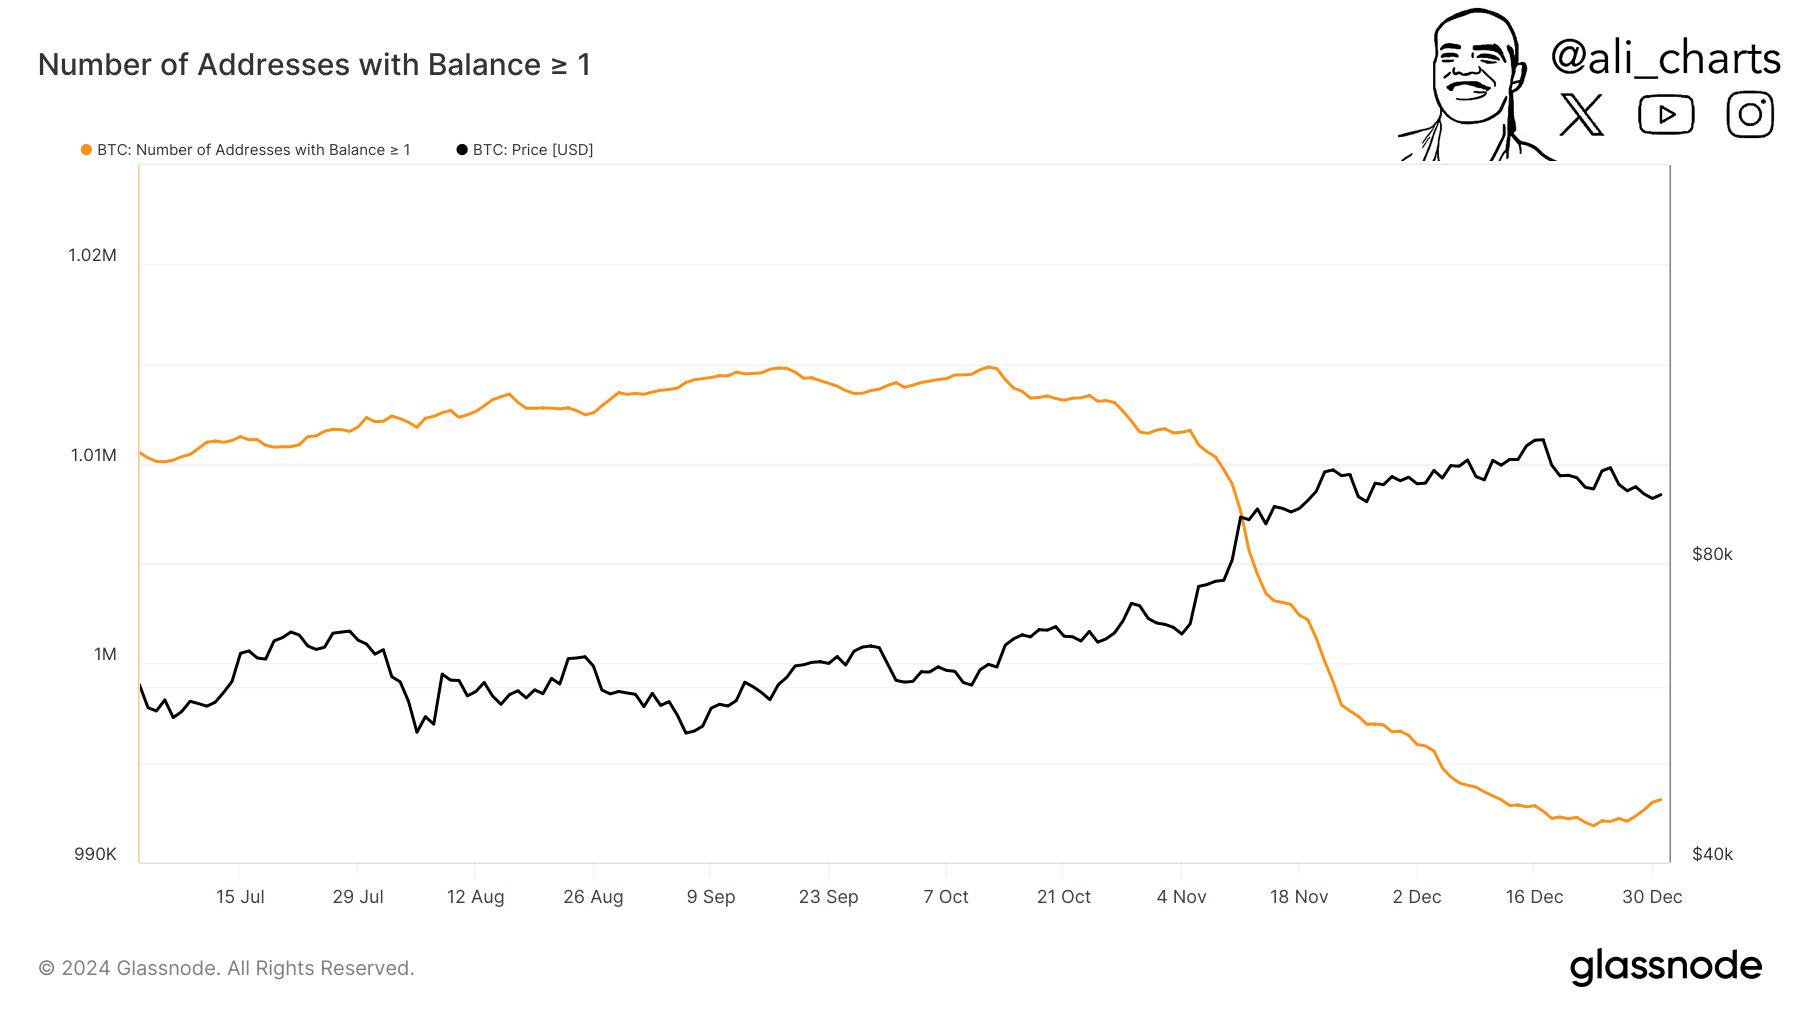Image resolution: width=1800 pixels, height=1013 pixels.
Task: Select the 15 Jul date label
Action: (240, 897)
